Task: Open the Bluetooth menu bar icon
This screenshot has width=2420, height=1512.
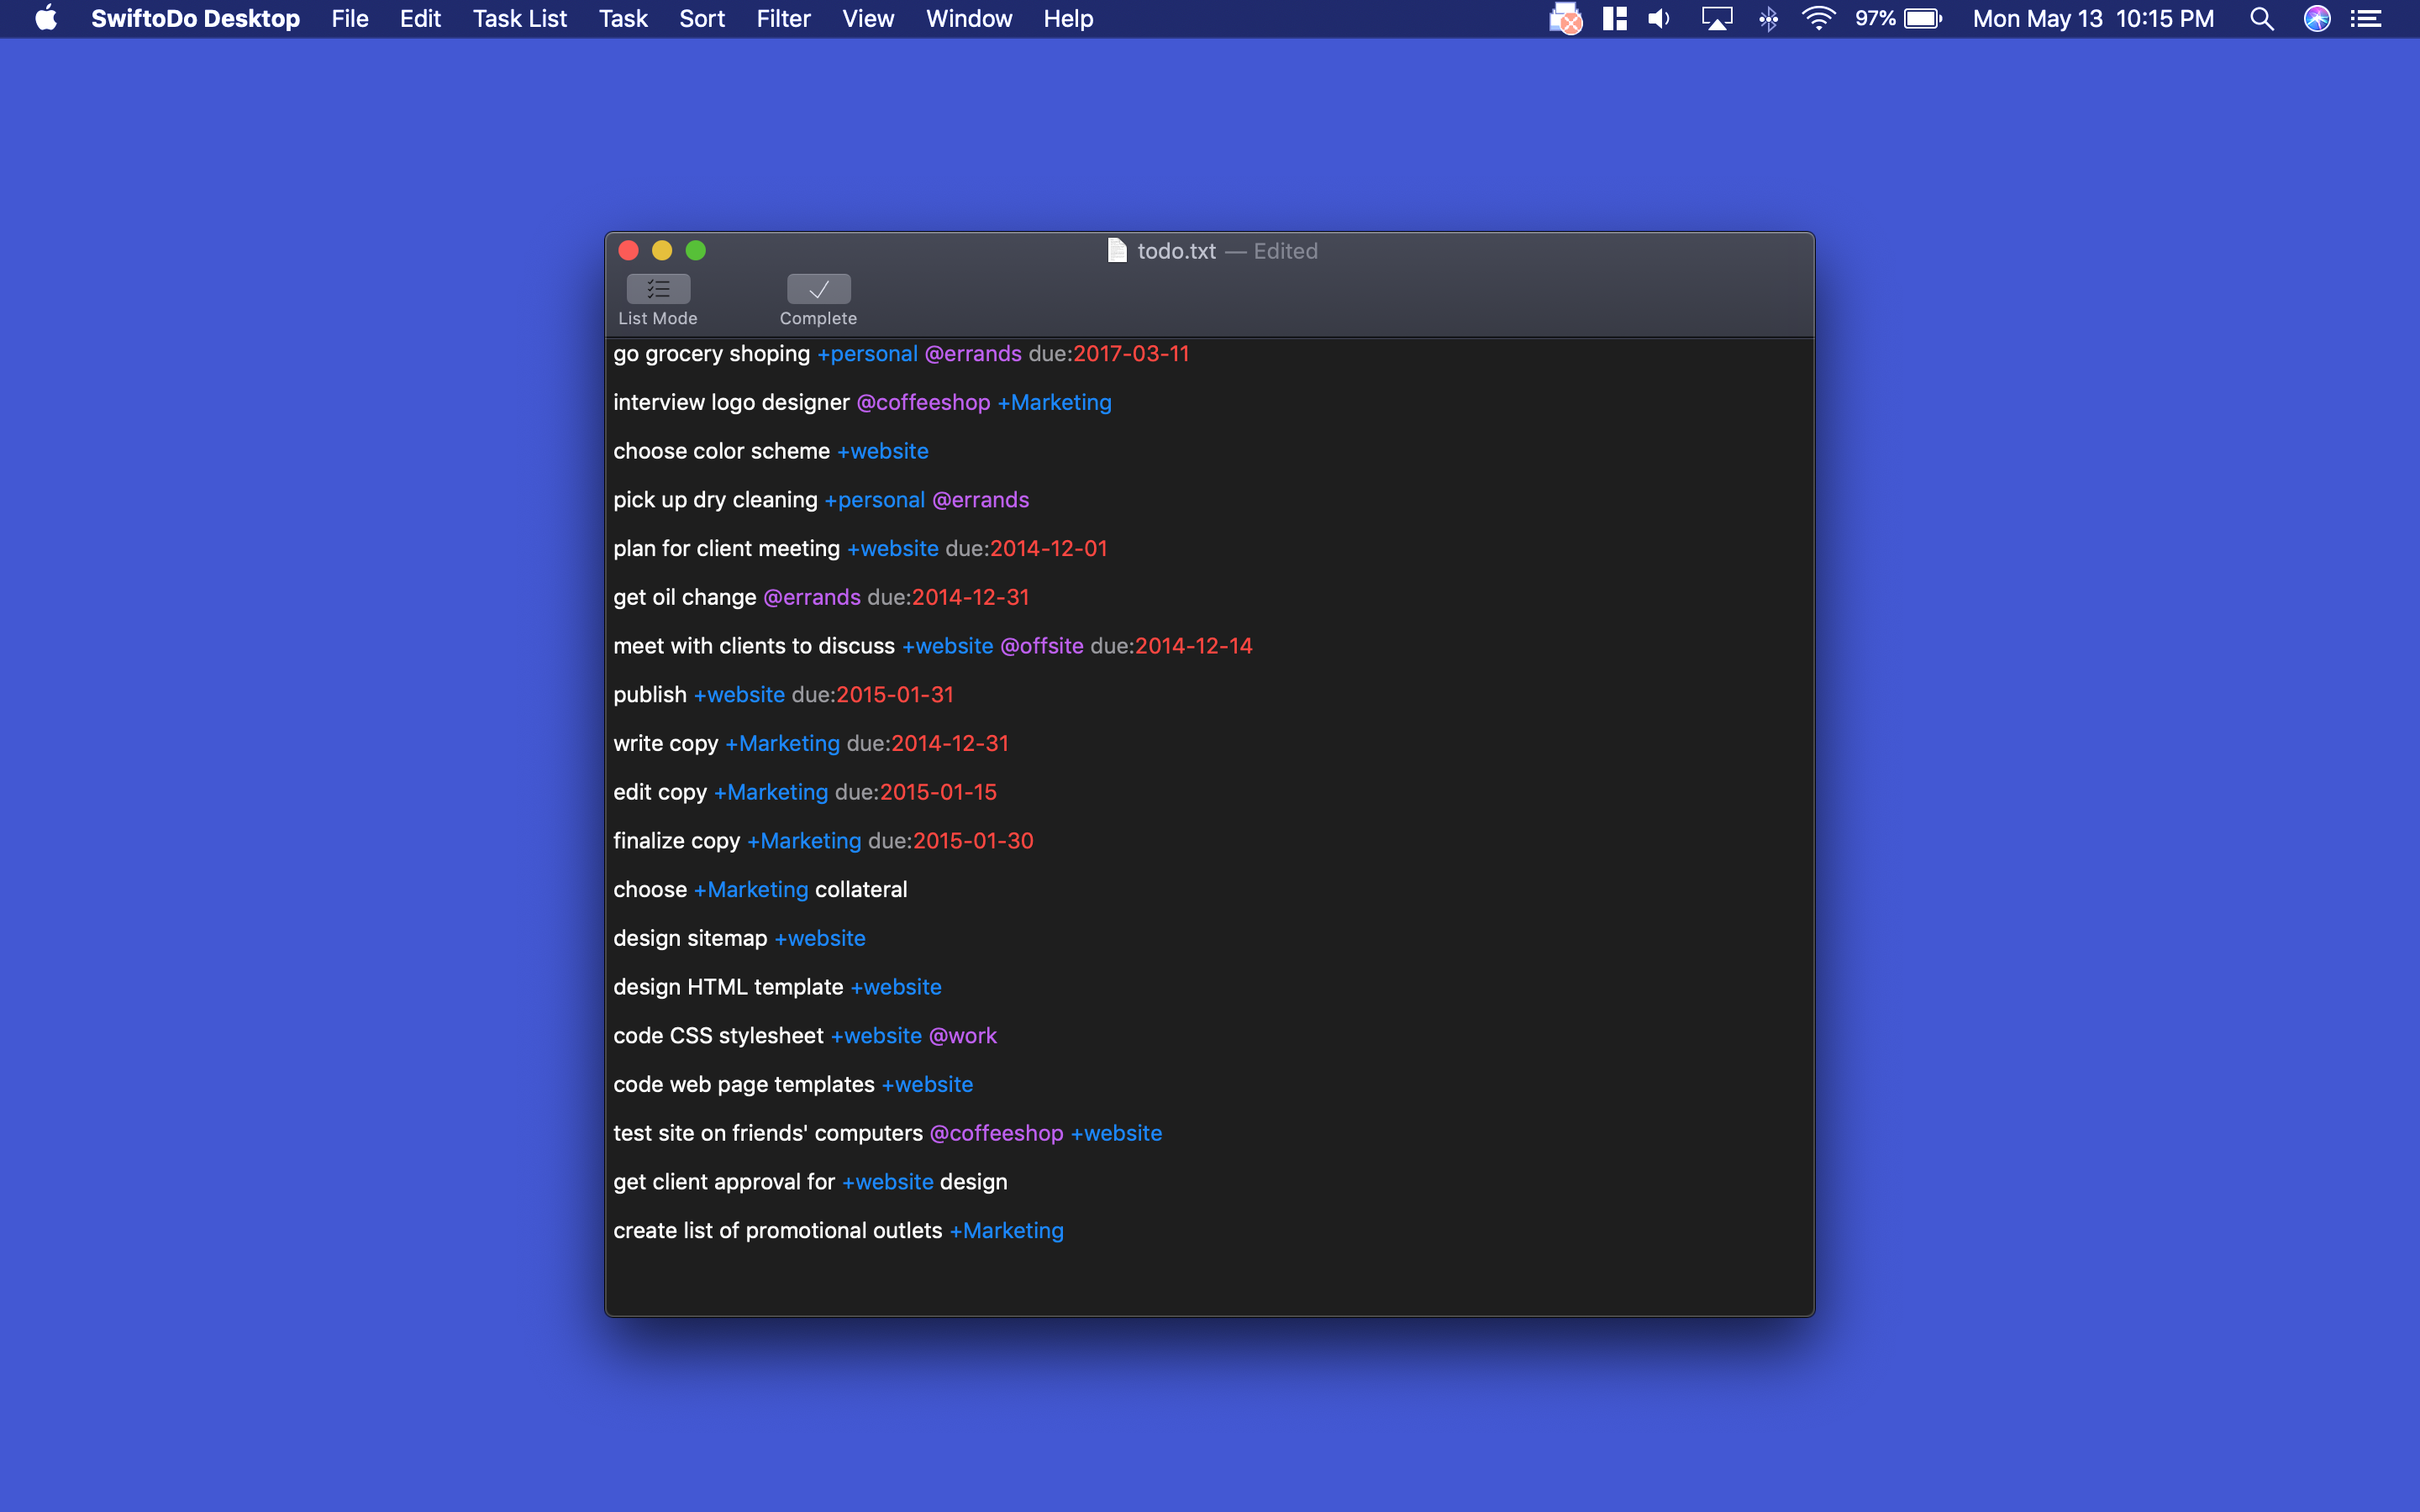Action: (1768, 18)
